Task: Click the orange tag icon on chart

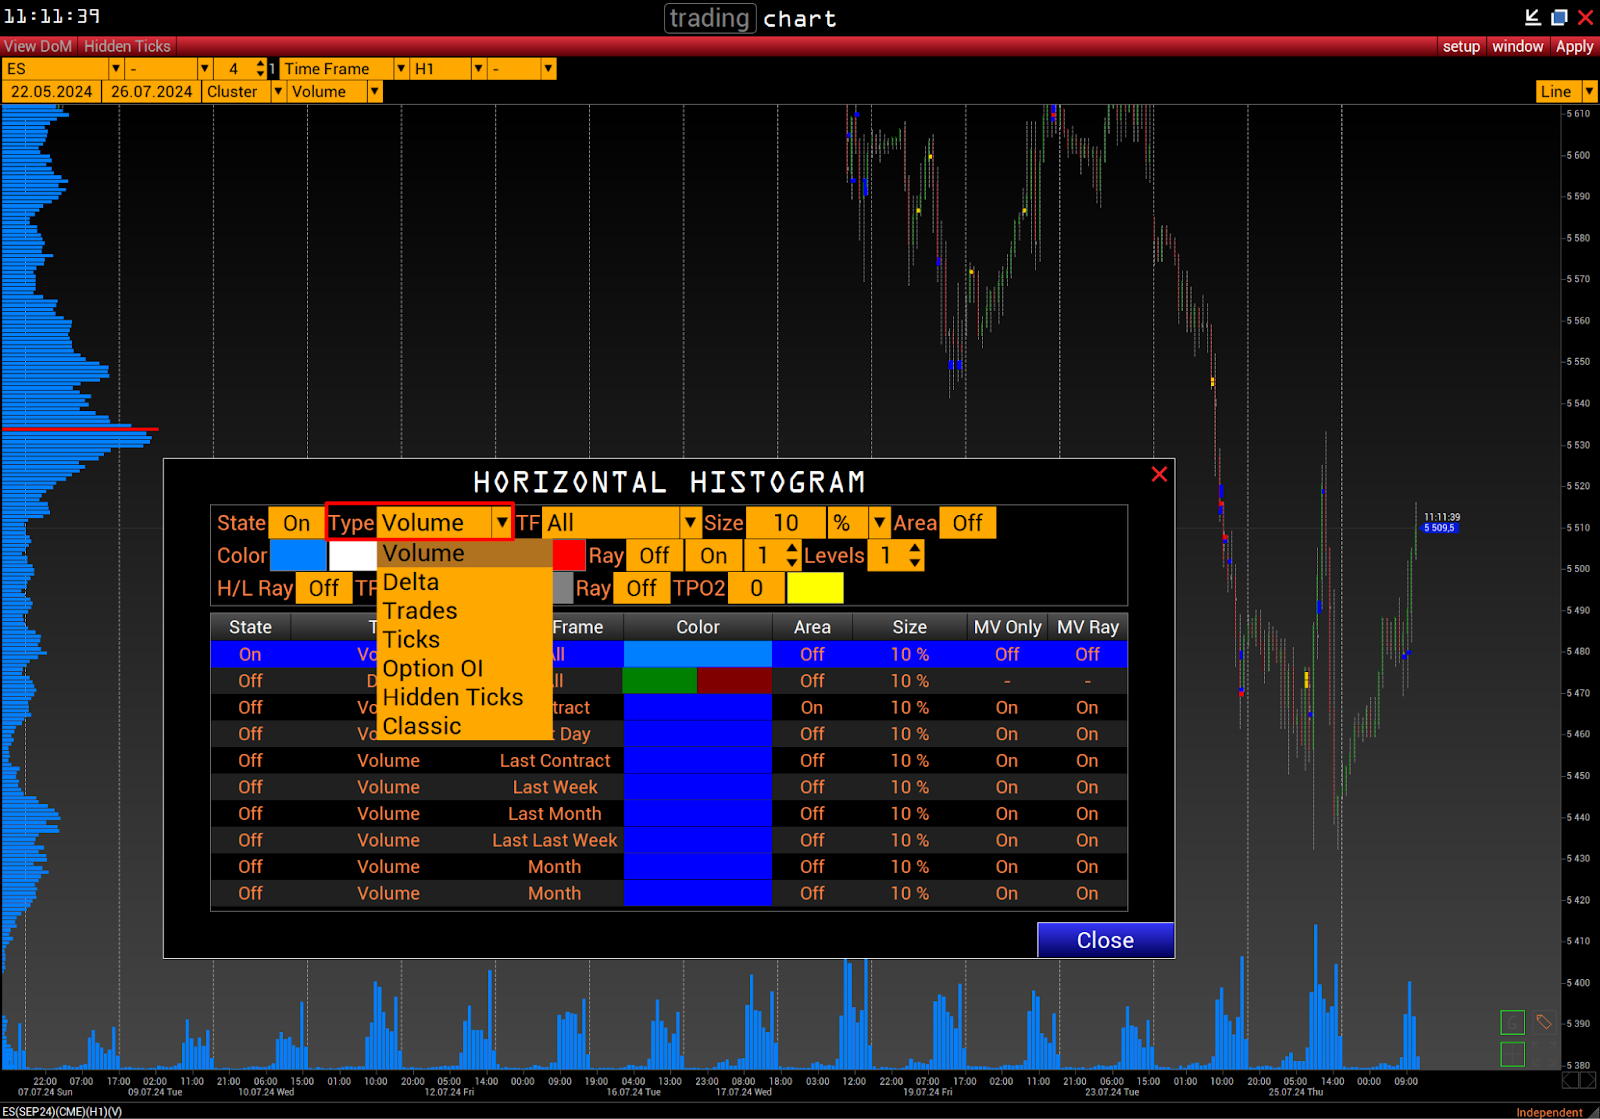Action: 1544,1023
